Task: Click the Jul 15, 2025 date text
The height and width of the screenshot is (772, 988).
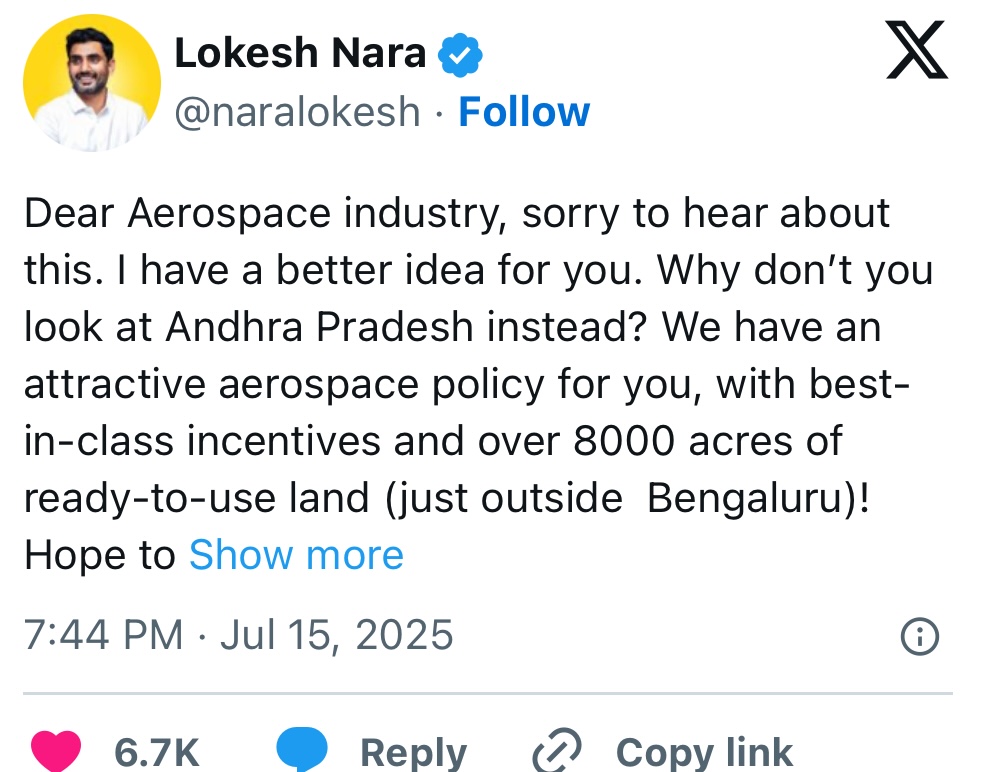Action: tap(337, 635)
